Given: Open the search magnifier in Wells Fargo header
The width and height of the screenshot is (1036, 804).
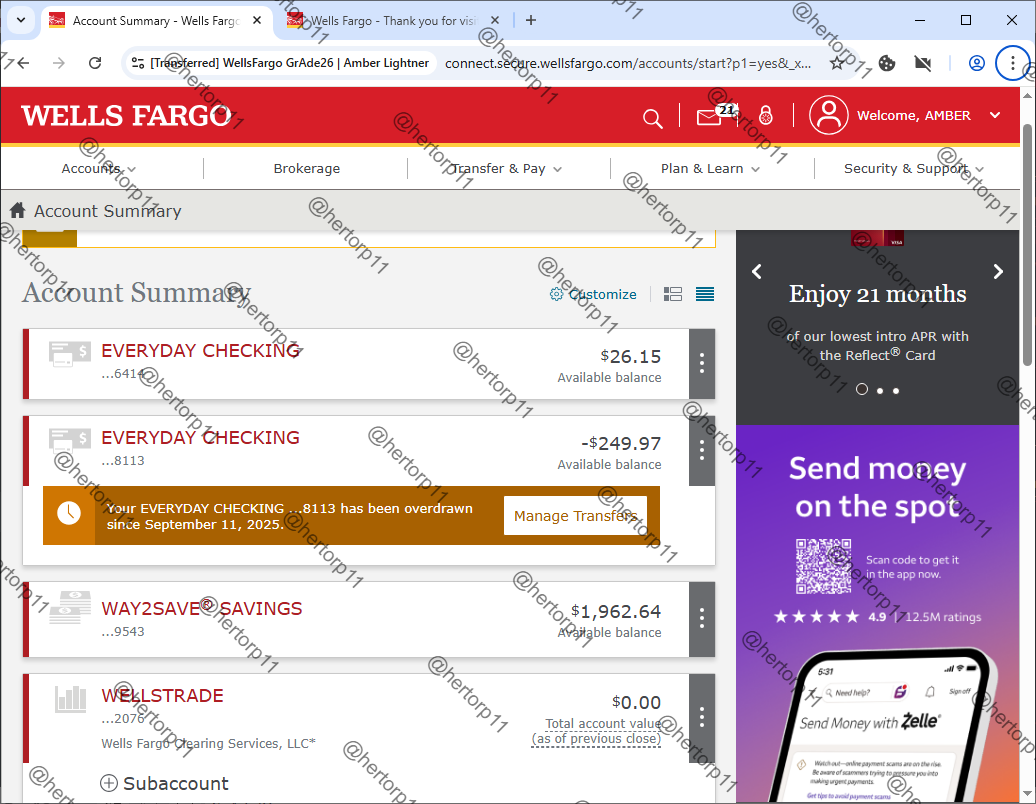Looking at the screenshot, I should pyautogui.click(x=652, y=118).
